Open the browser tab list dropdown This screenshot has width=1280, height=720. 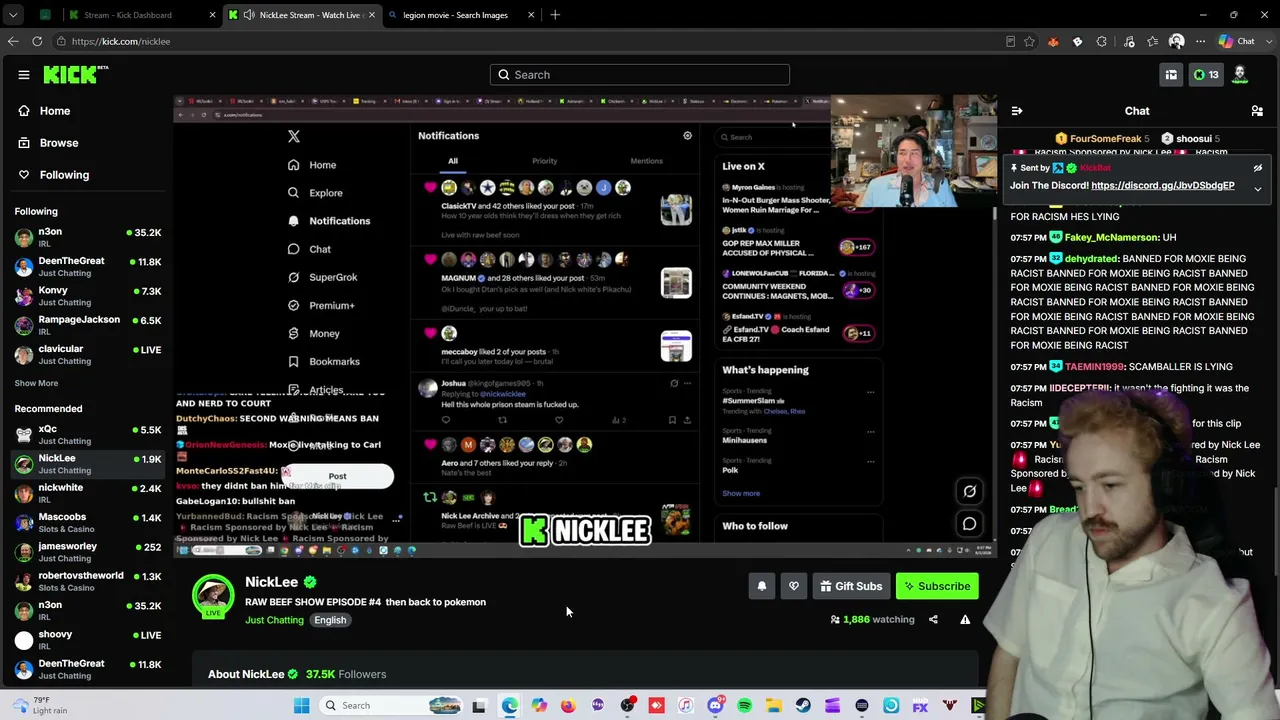point(13,15)
